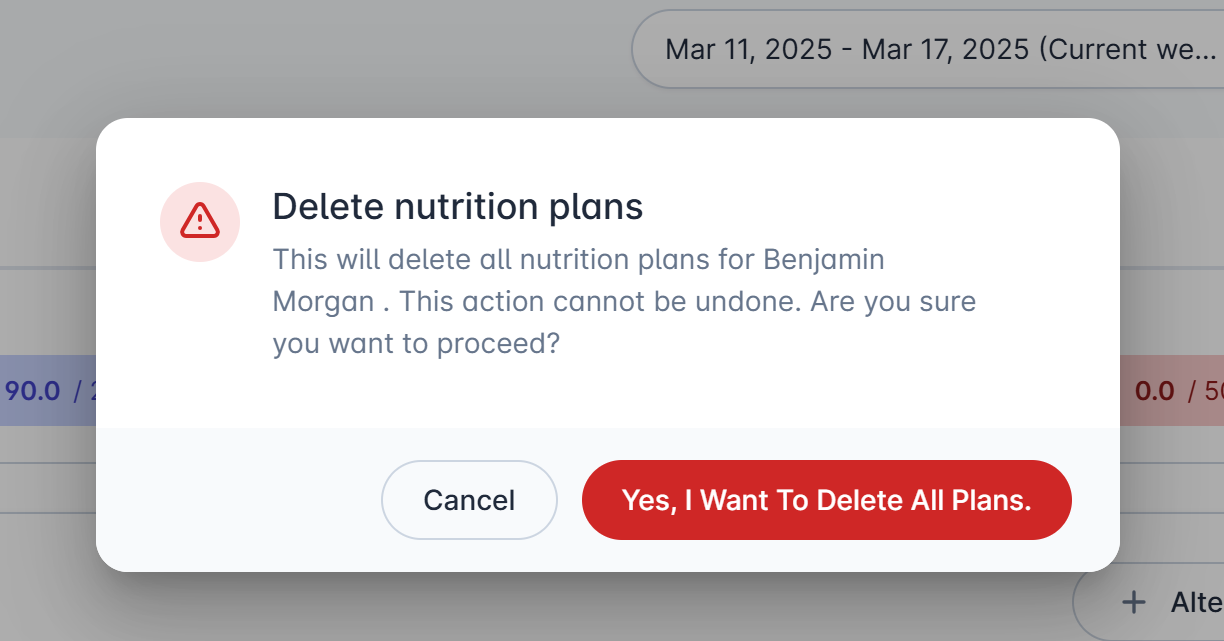Click "you want to proceed?" question text
Viewport: 1224px width, 641px height.
[416, 344]
